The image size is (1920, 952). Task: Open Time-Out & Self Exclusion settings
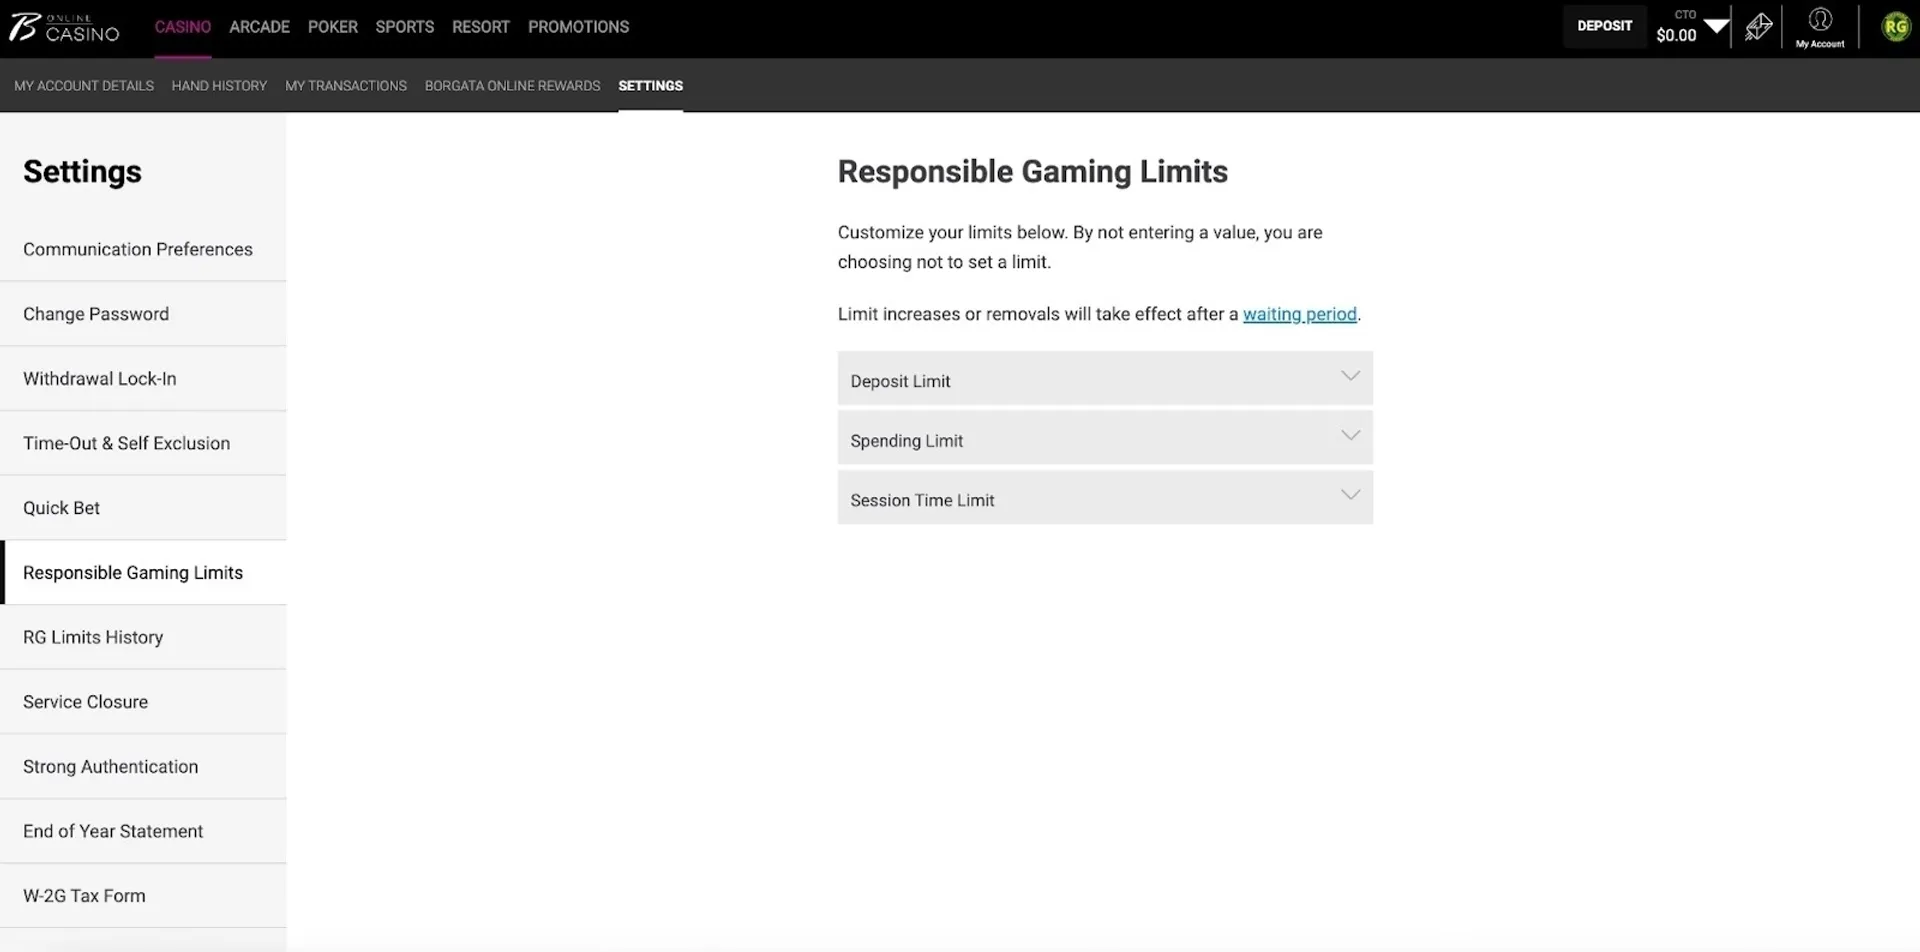[x=126, y=443]
